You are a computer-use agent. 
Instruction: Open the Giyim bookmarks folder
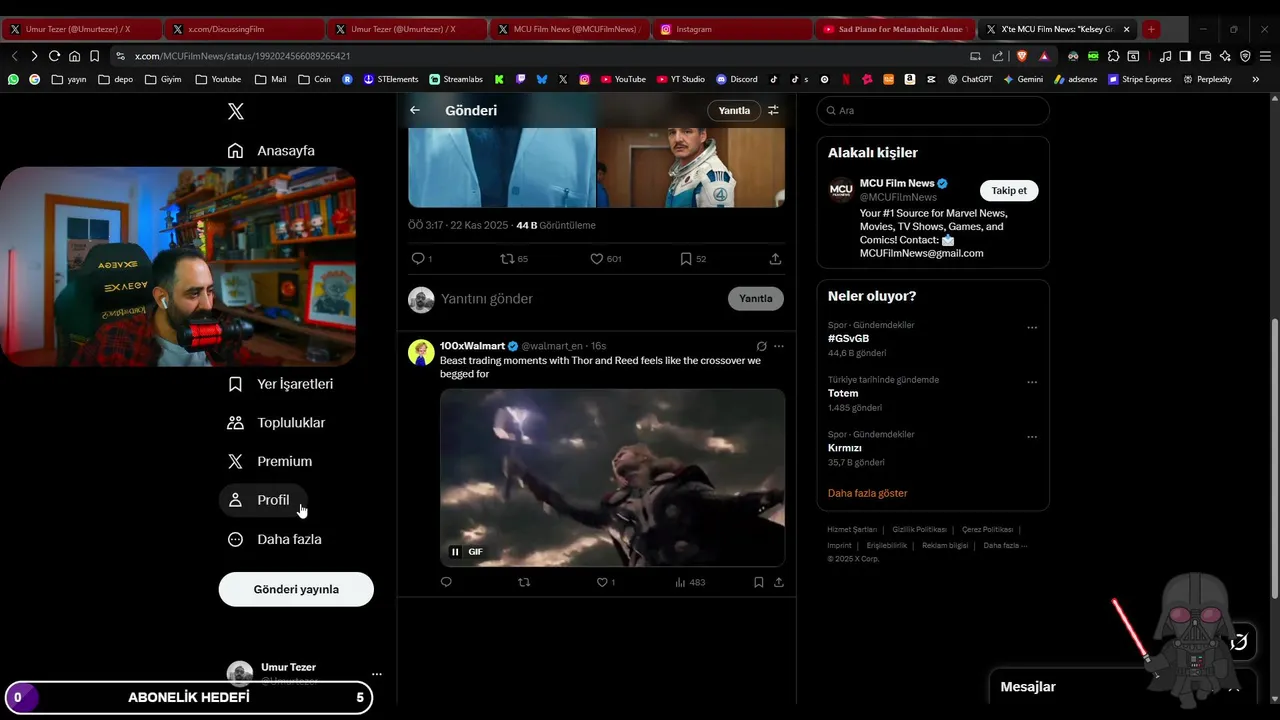tap(163, 79)
